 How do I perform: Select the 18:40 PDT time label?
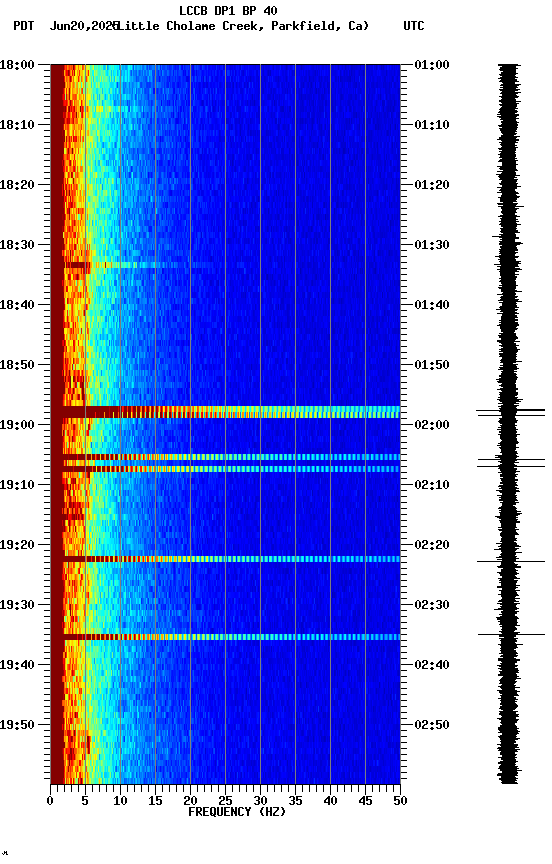tap(17, 305)
